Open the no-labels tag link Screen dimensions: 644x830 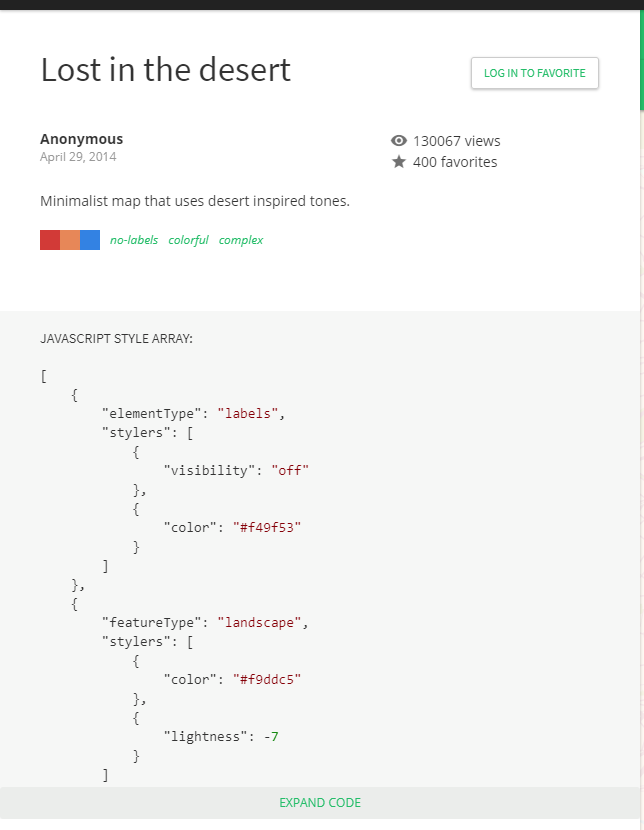click(134, 240)
